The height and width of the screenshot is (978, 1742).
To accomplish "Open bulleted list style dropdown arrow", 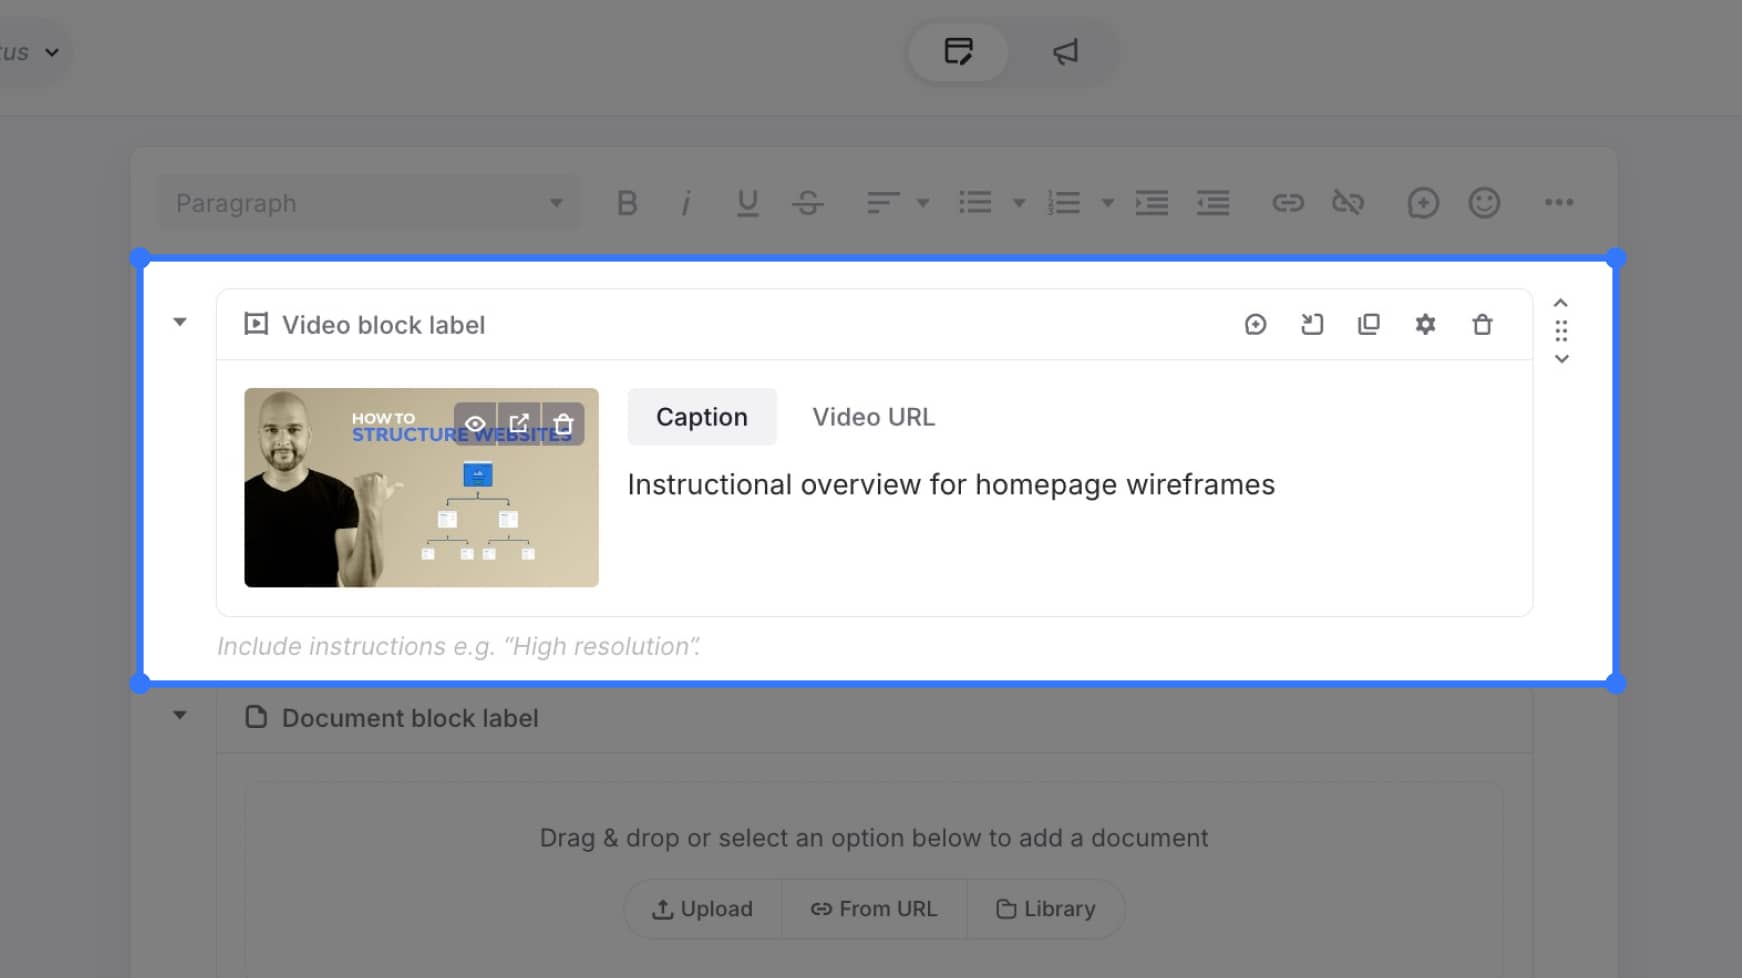I will click(x=1019, y=203).
